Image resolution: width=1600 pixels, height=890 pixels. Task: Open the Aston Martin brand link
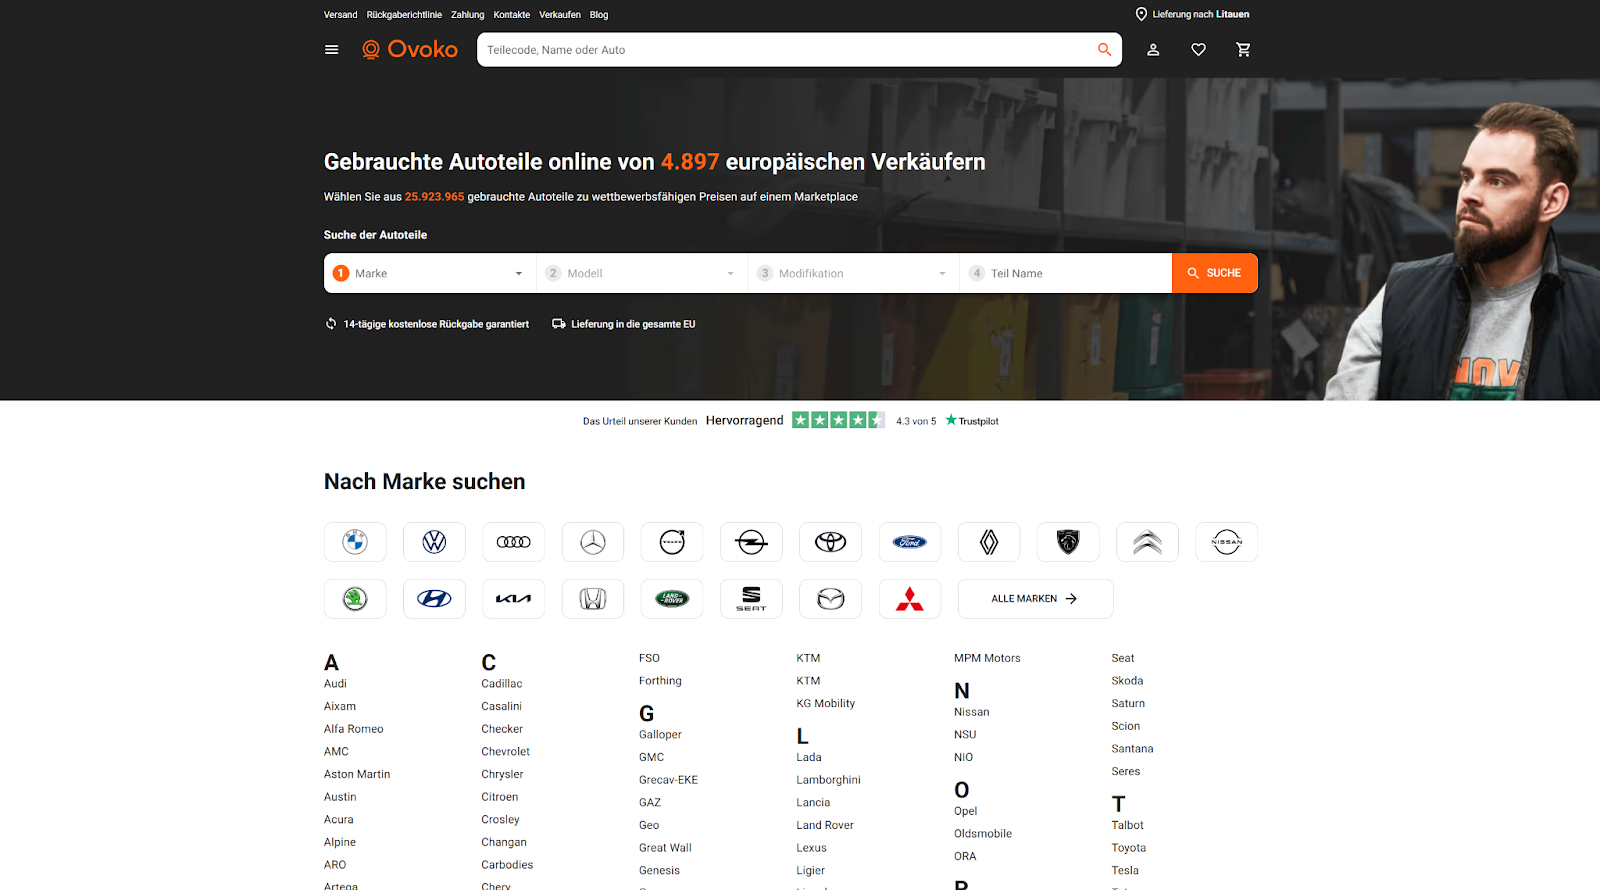[x=357, y=774]
